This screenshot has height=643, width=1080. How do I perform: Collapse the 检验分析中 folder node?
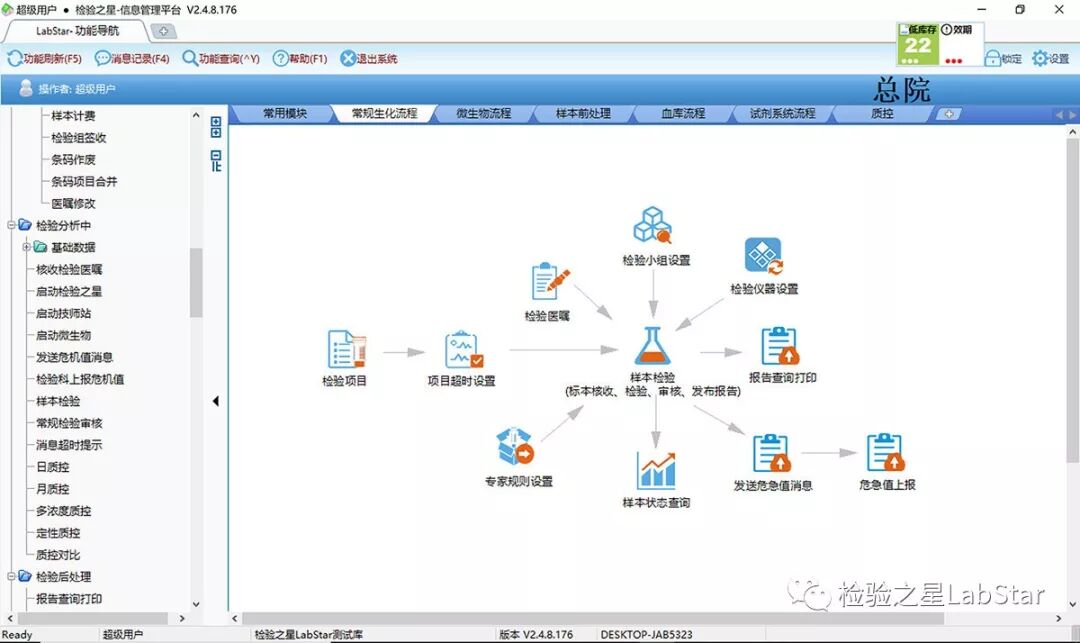[x=11, y=225]
